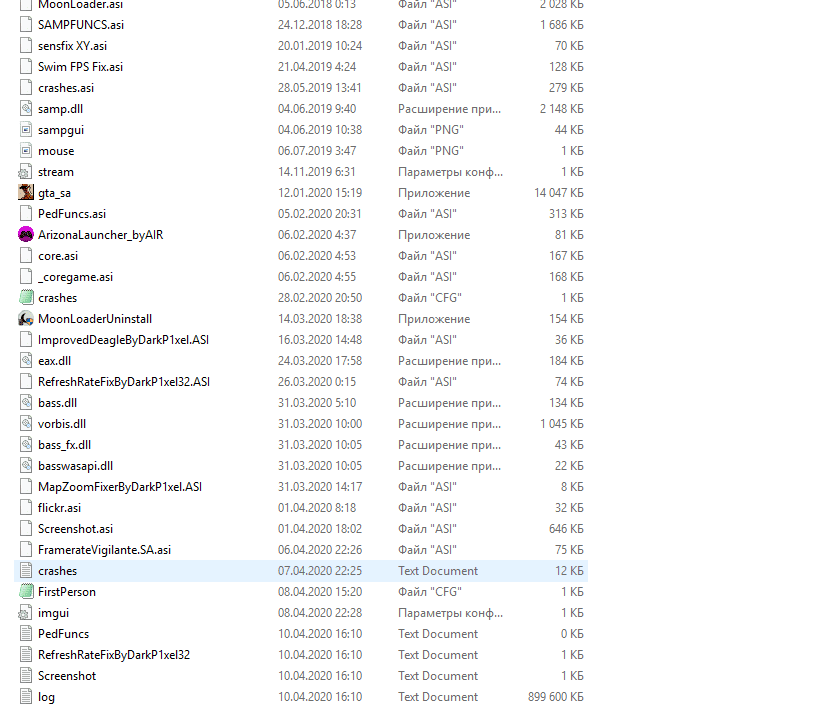
Task: Select the bass.dll file icon
Action: coord(26,403)
